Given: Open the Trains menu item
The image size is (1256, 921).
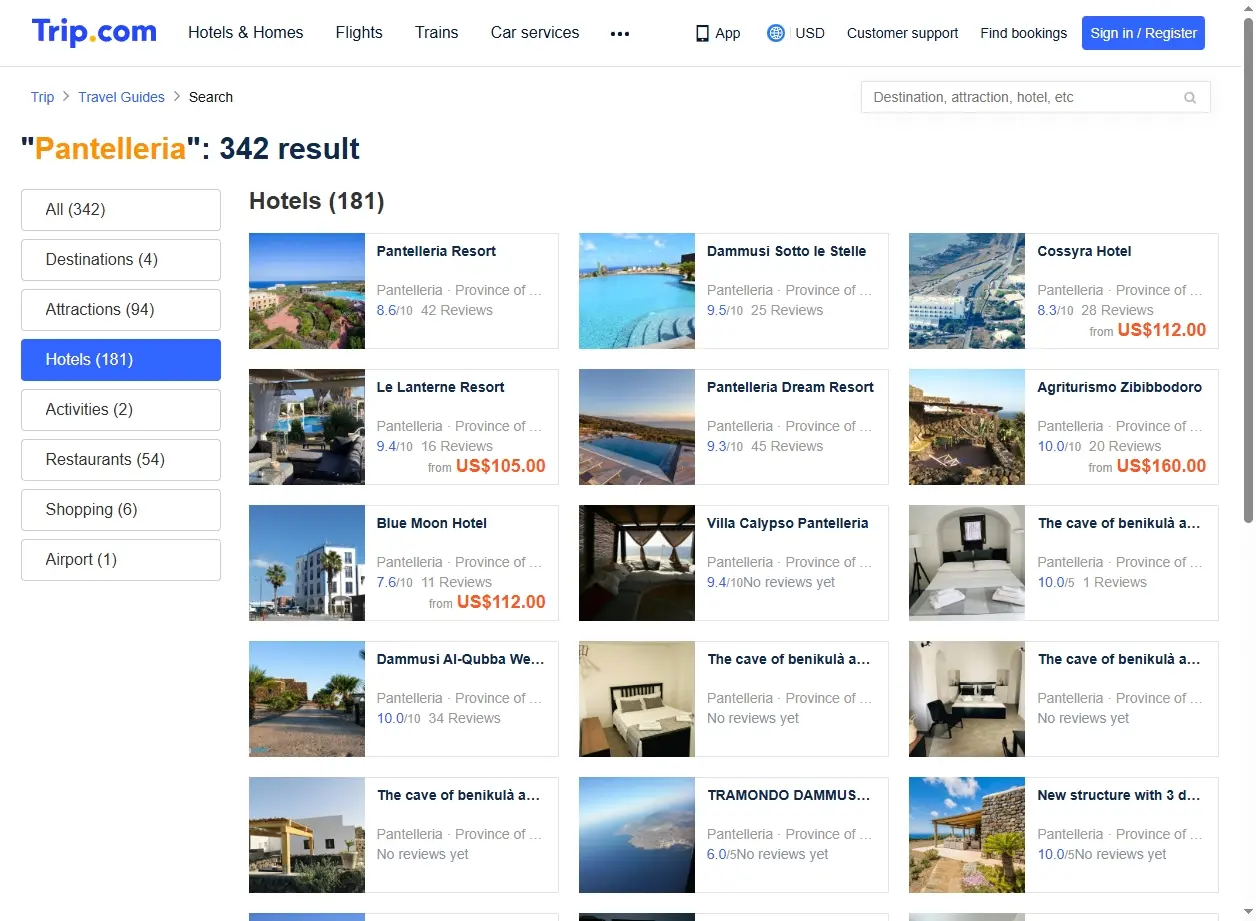Looking at the screenshot, I should pos(437,33).
